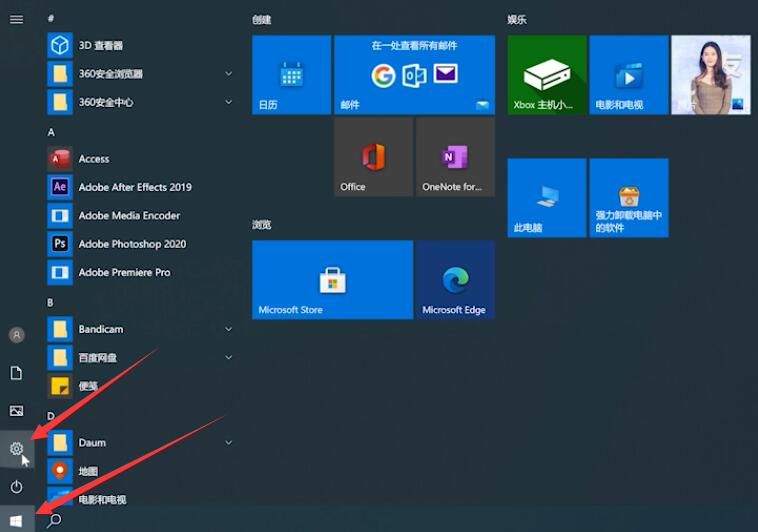Launch 3D 查看器 from app list
Screen dimensions: 758x532
pyautogui.click(x=140, y=45)
